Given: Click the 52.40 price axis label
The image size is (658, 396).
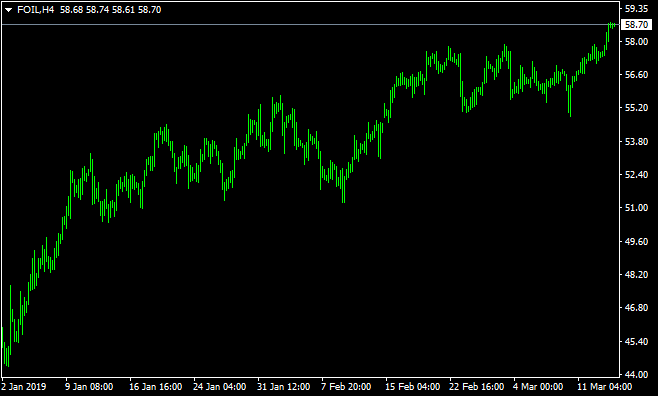Looking at the screenshot, I should pos(636,175).
